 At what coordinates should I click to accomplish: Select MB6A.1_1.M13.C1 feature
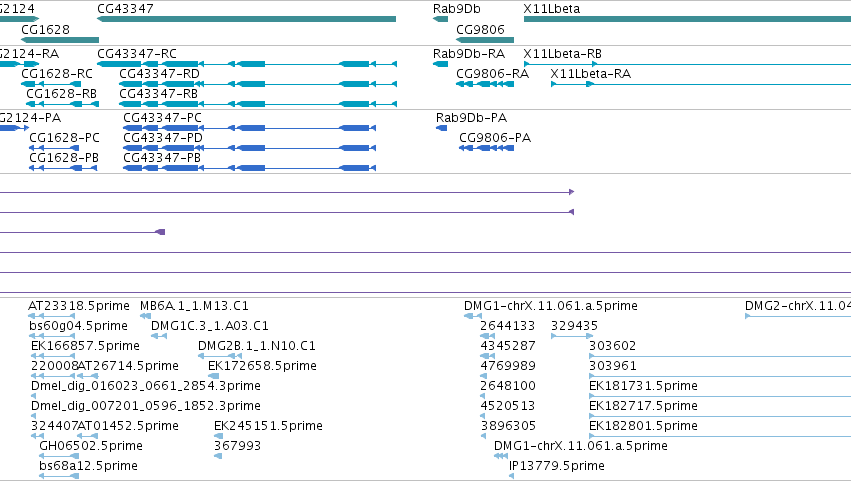(145, 316)
